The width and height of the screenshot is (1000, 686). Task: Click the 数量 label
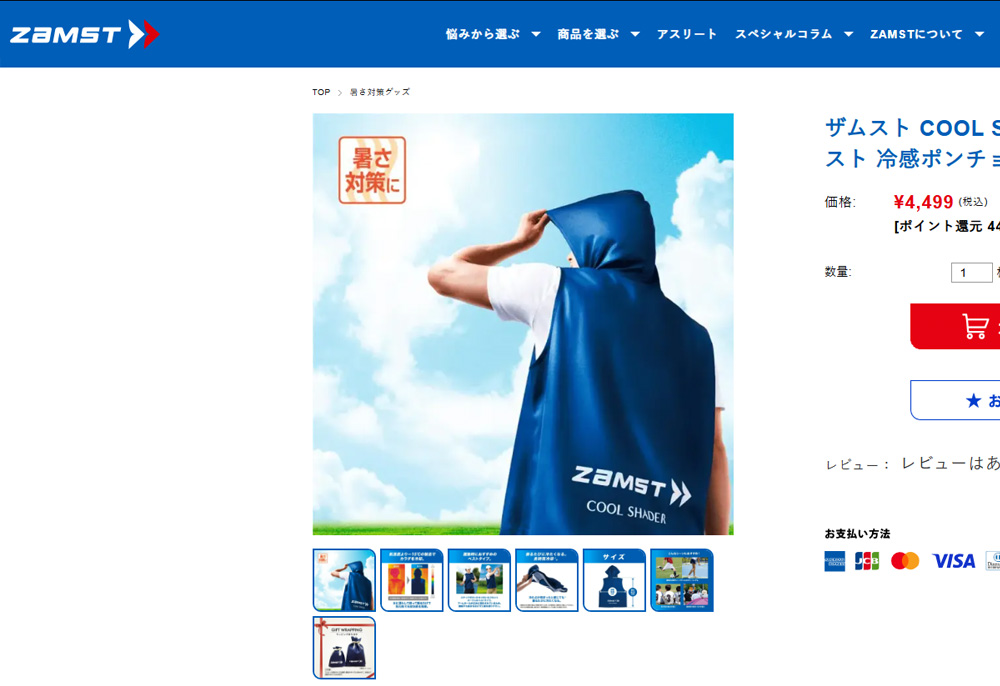(x=838, y=272)
